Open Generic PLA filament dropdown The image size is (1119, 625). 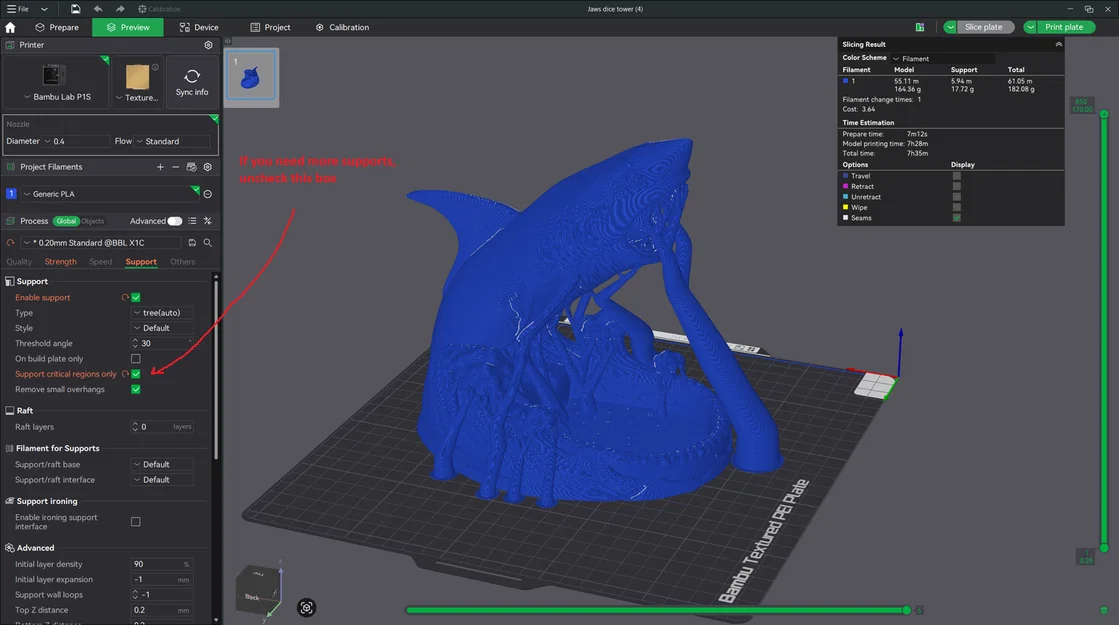(108, 194)
